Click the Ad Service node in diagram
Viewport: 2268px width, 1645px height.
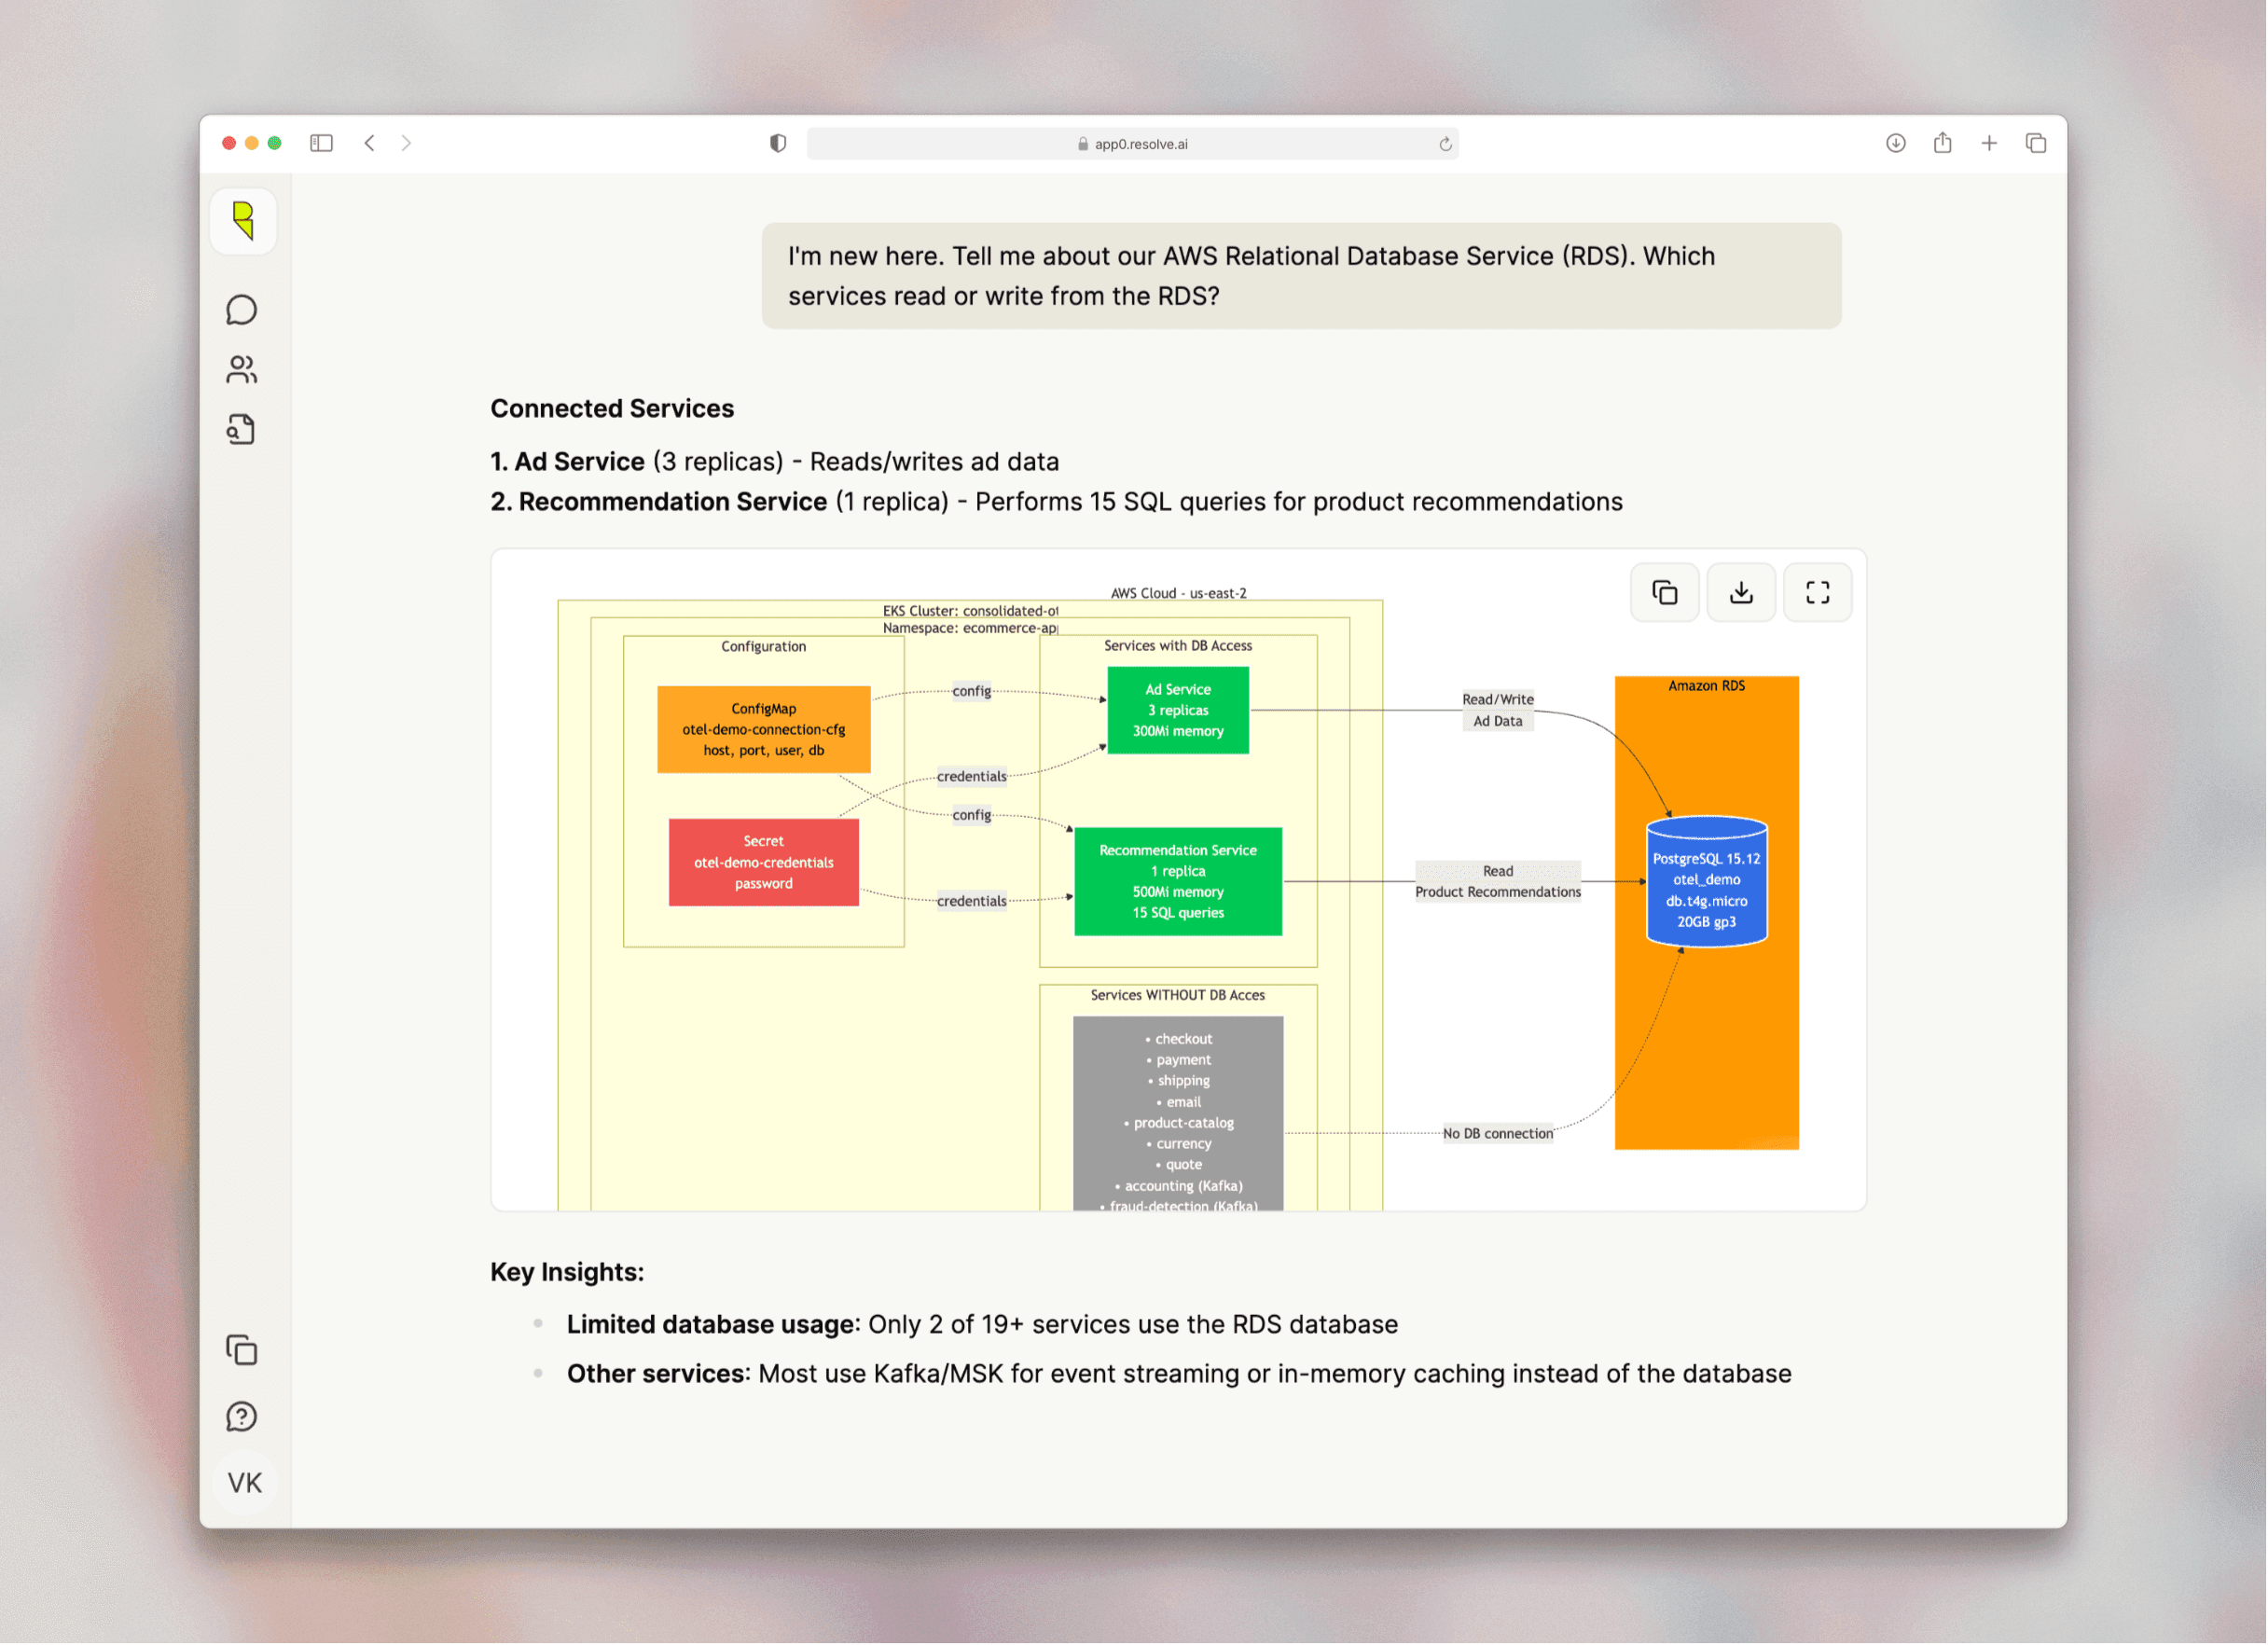[x=1178, y=710]
